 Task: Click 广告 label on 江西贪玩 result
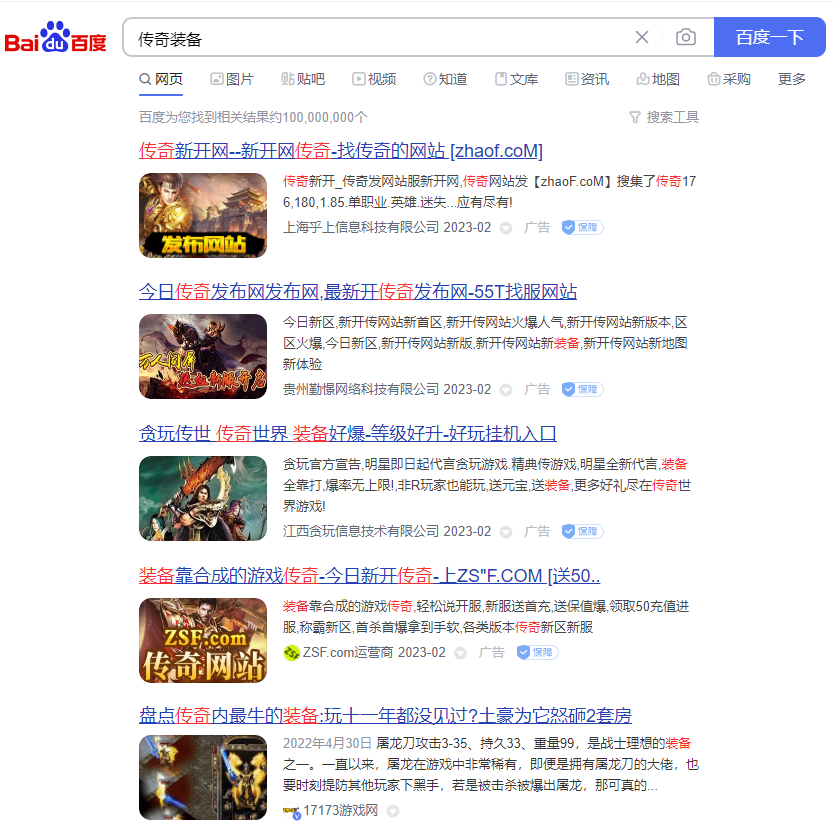click(x=537, y=531)
